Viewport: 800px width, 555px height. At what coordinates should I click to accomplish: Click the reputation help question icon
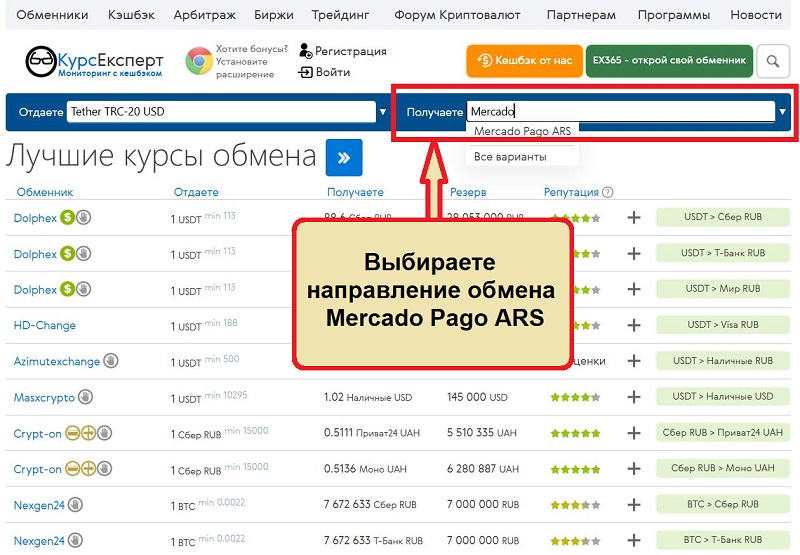point(607,192)
